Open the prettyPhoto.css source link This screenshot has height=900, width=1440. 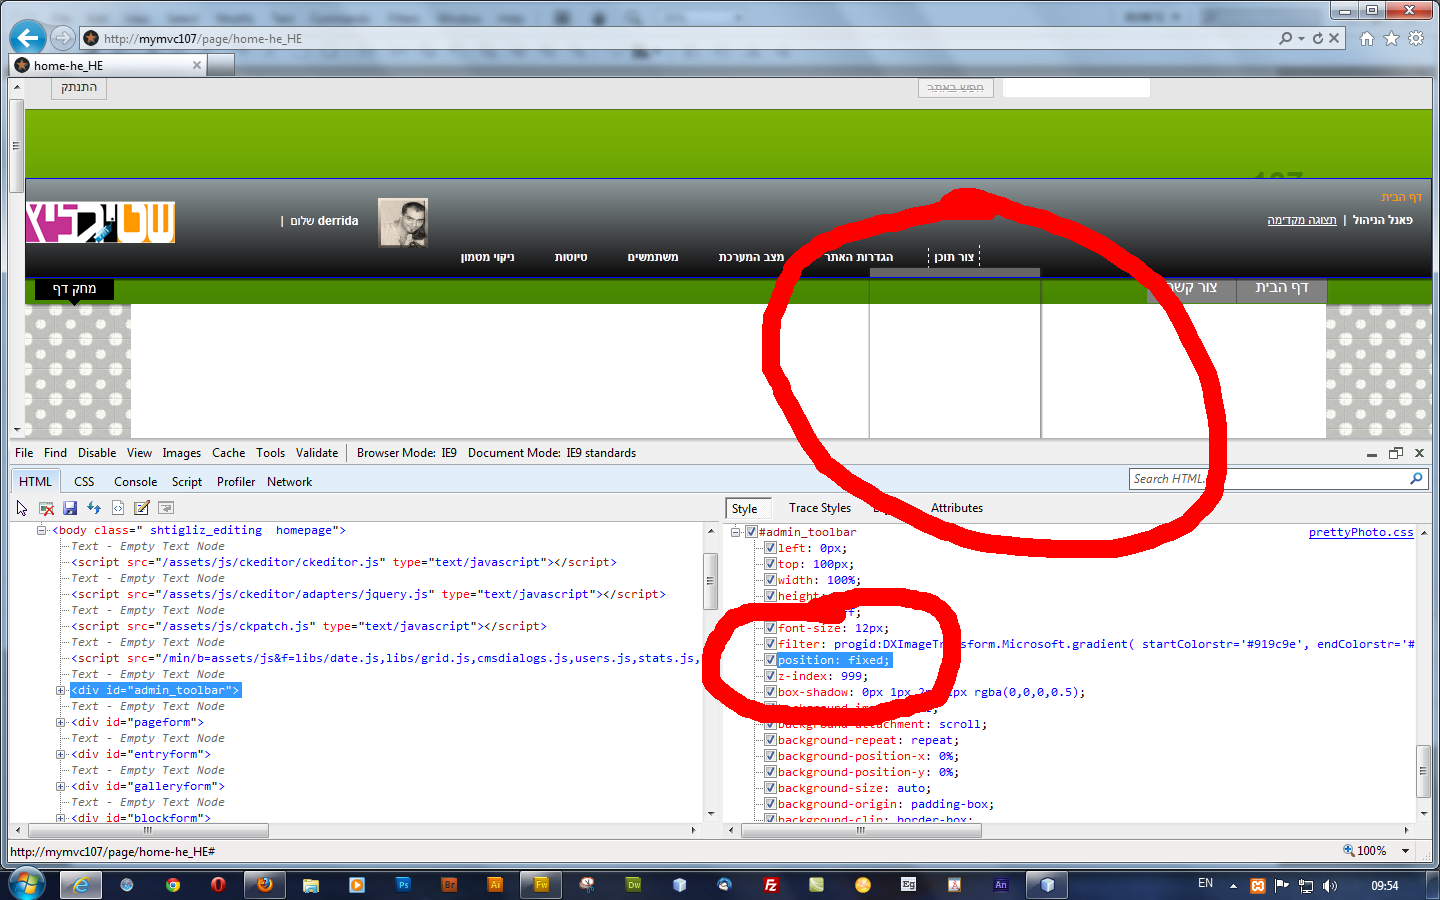point(1361,532)
